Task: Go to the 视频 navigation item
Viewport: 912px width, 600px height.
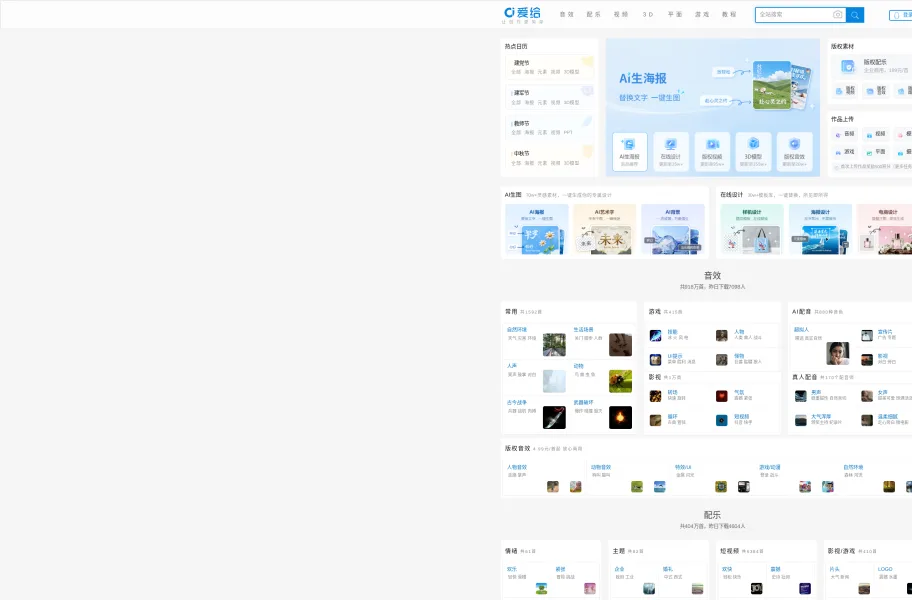Action: [x=621, y=15]
